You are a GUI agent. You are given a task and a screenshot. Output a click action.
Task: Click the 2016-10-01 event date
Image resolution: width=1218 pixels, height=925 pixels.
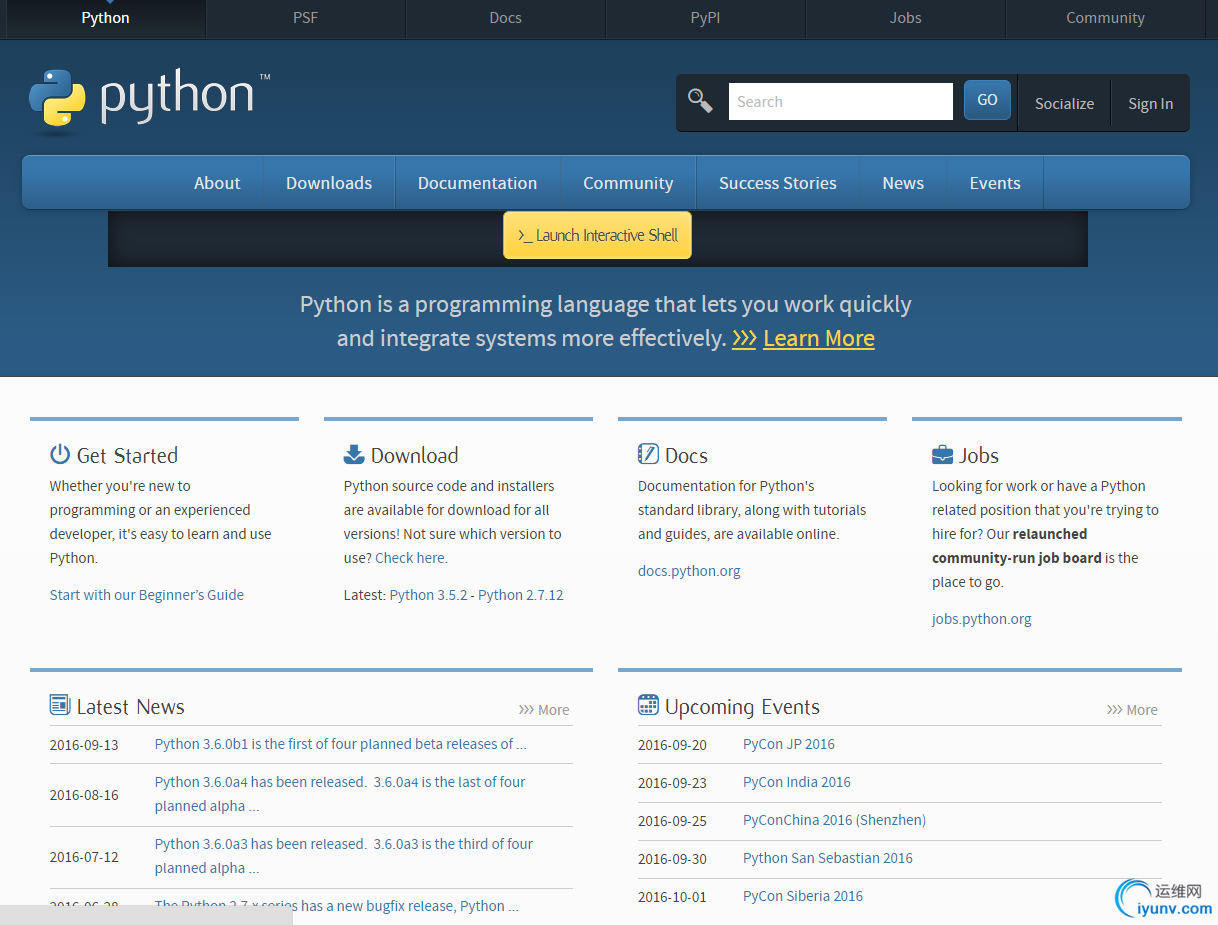click(x=672, y=897)
